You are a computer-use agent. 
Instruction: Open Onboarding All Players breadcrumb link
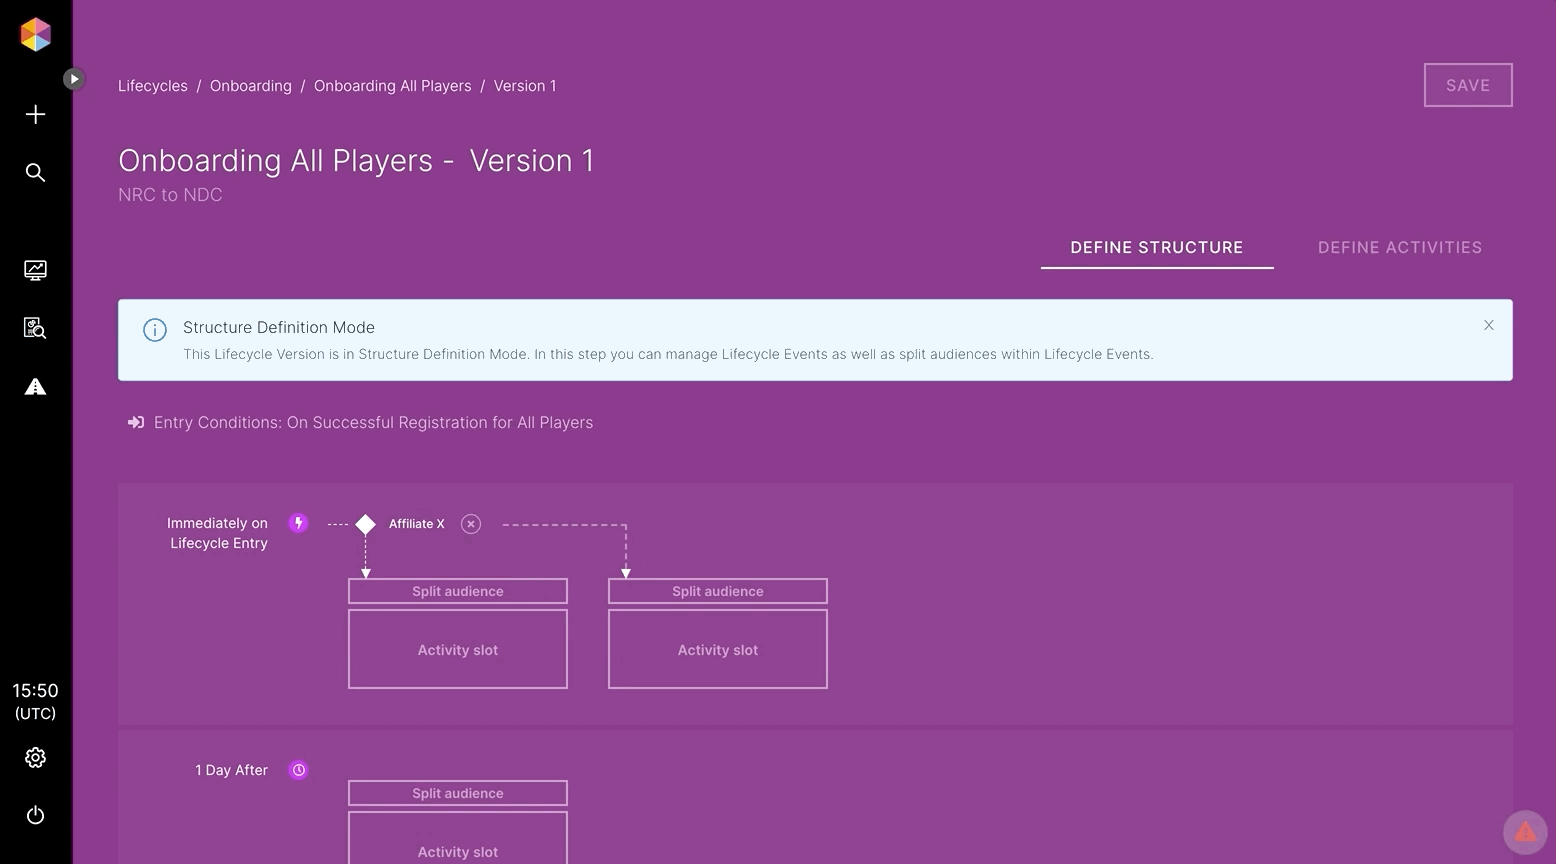coord(392,86)
